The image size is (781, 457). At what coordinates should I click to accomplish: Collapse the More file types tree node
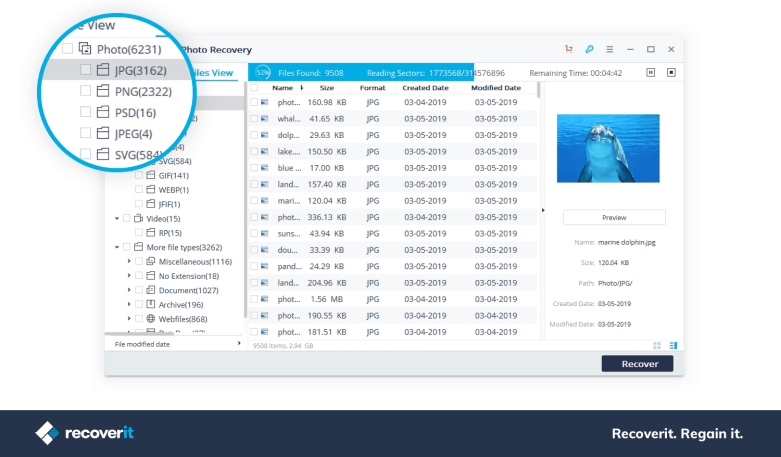(117, 247)
